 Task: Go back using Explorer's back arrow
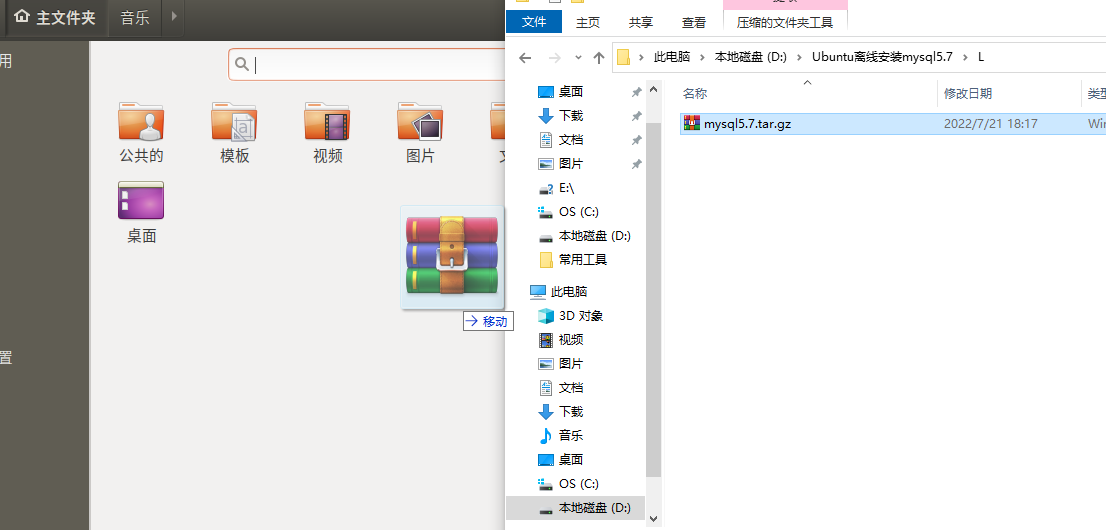click(x=525, y=58)
